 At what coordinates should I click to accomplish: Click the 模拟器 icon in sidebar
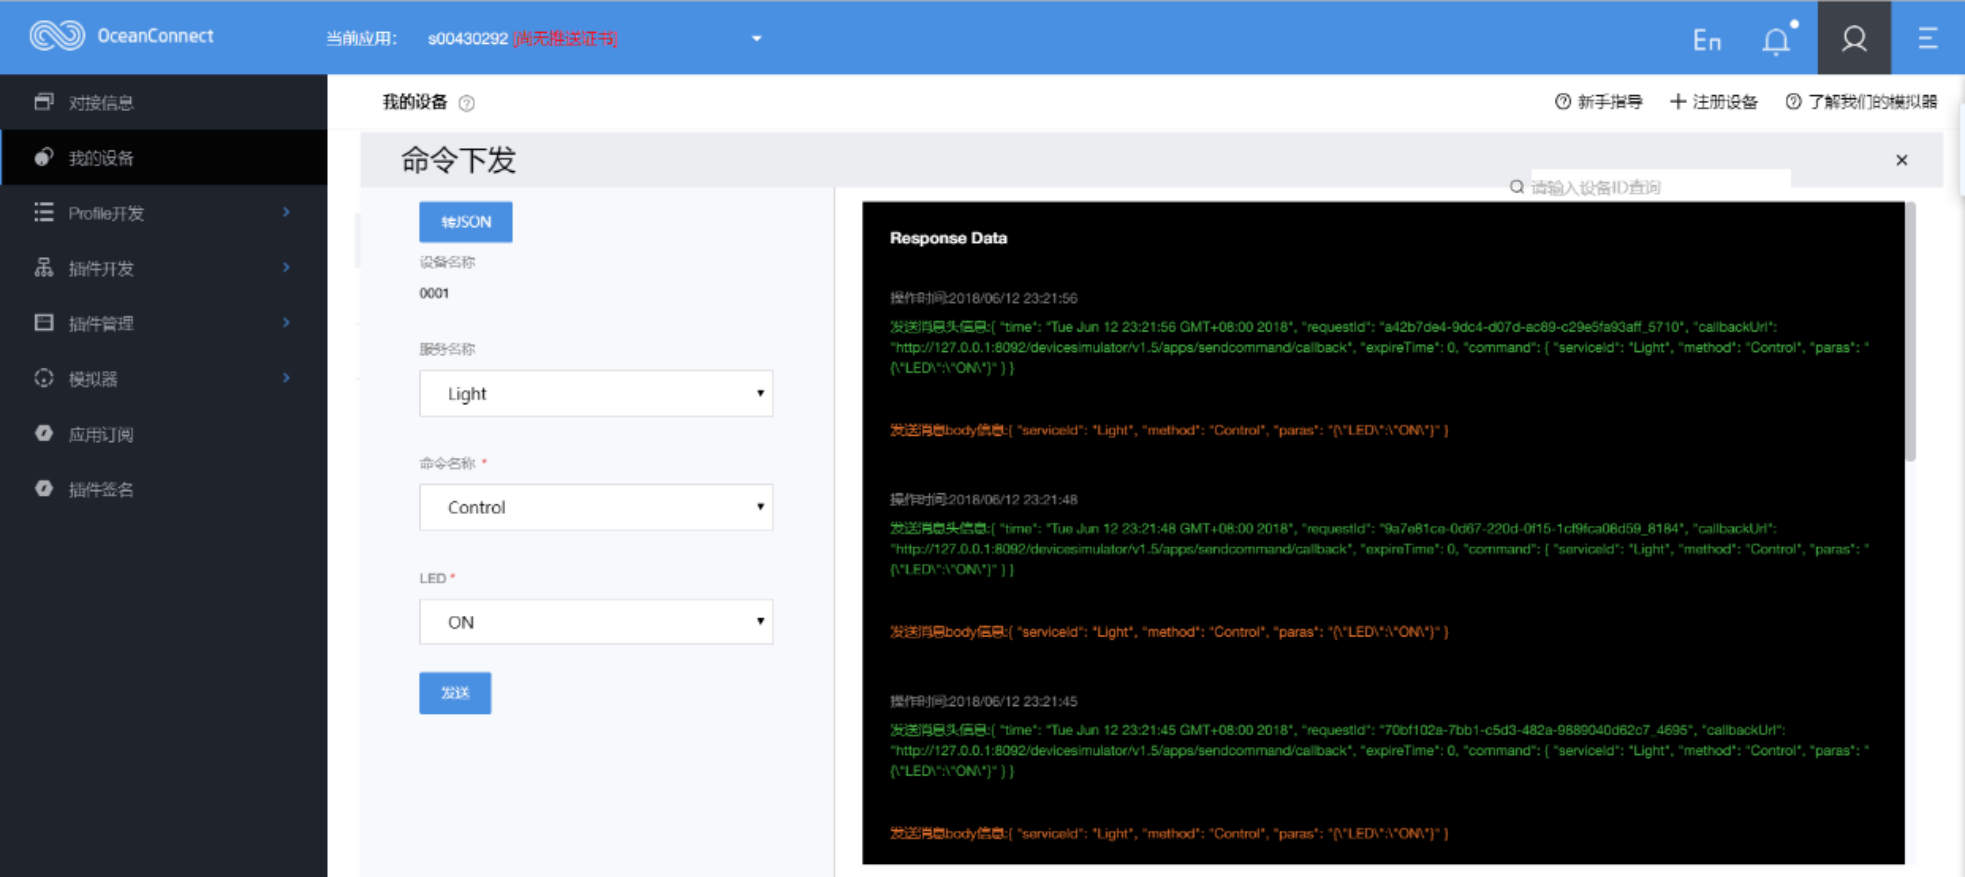pos(44,378)
